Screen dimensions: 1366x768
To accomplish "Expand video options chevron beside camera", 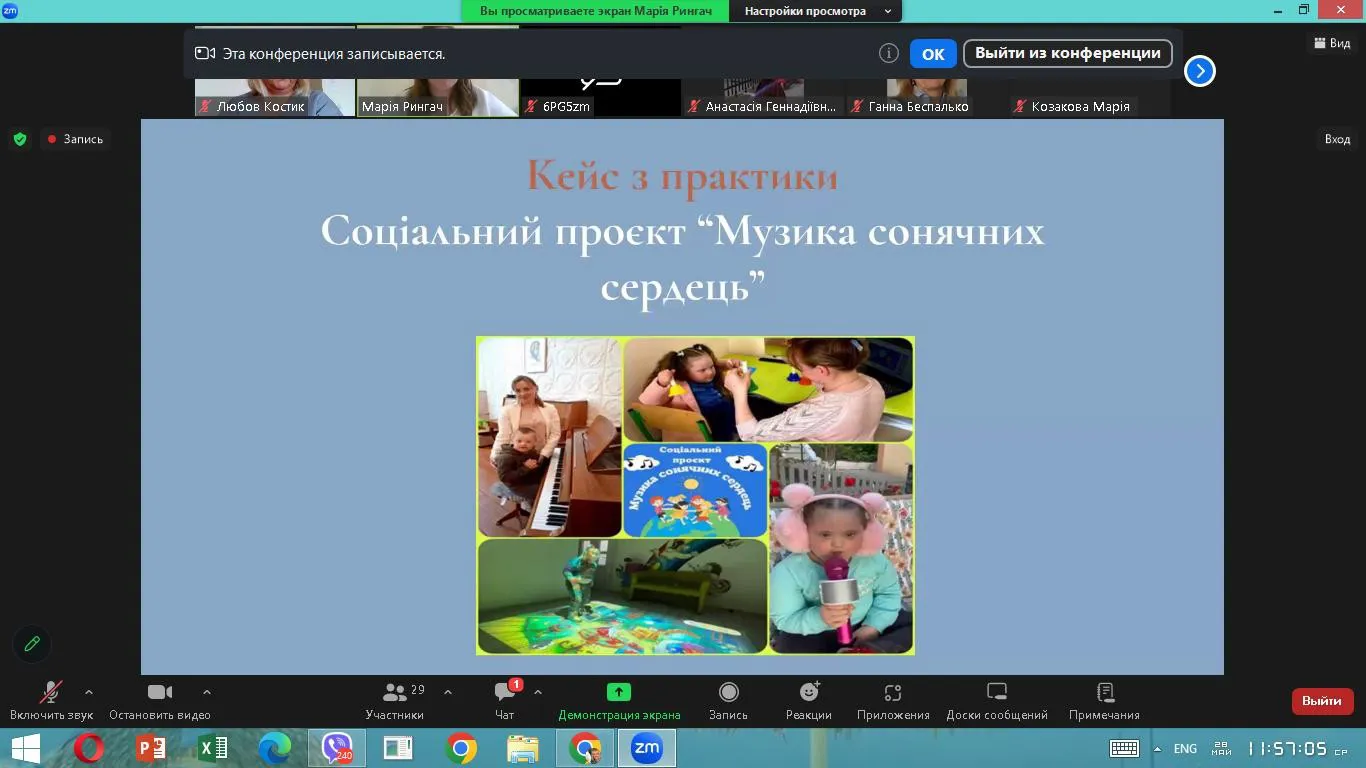I will click(x=207, y=692).
